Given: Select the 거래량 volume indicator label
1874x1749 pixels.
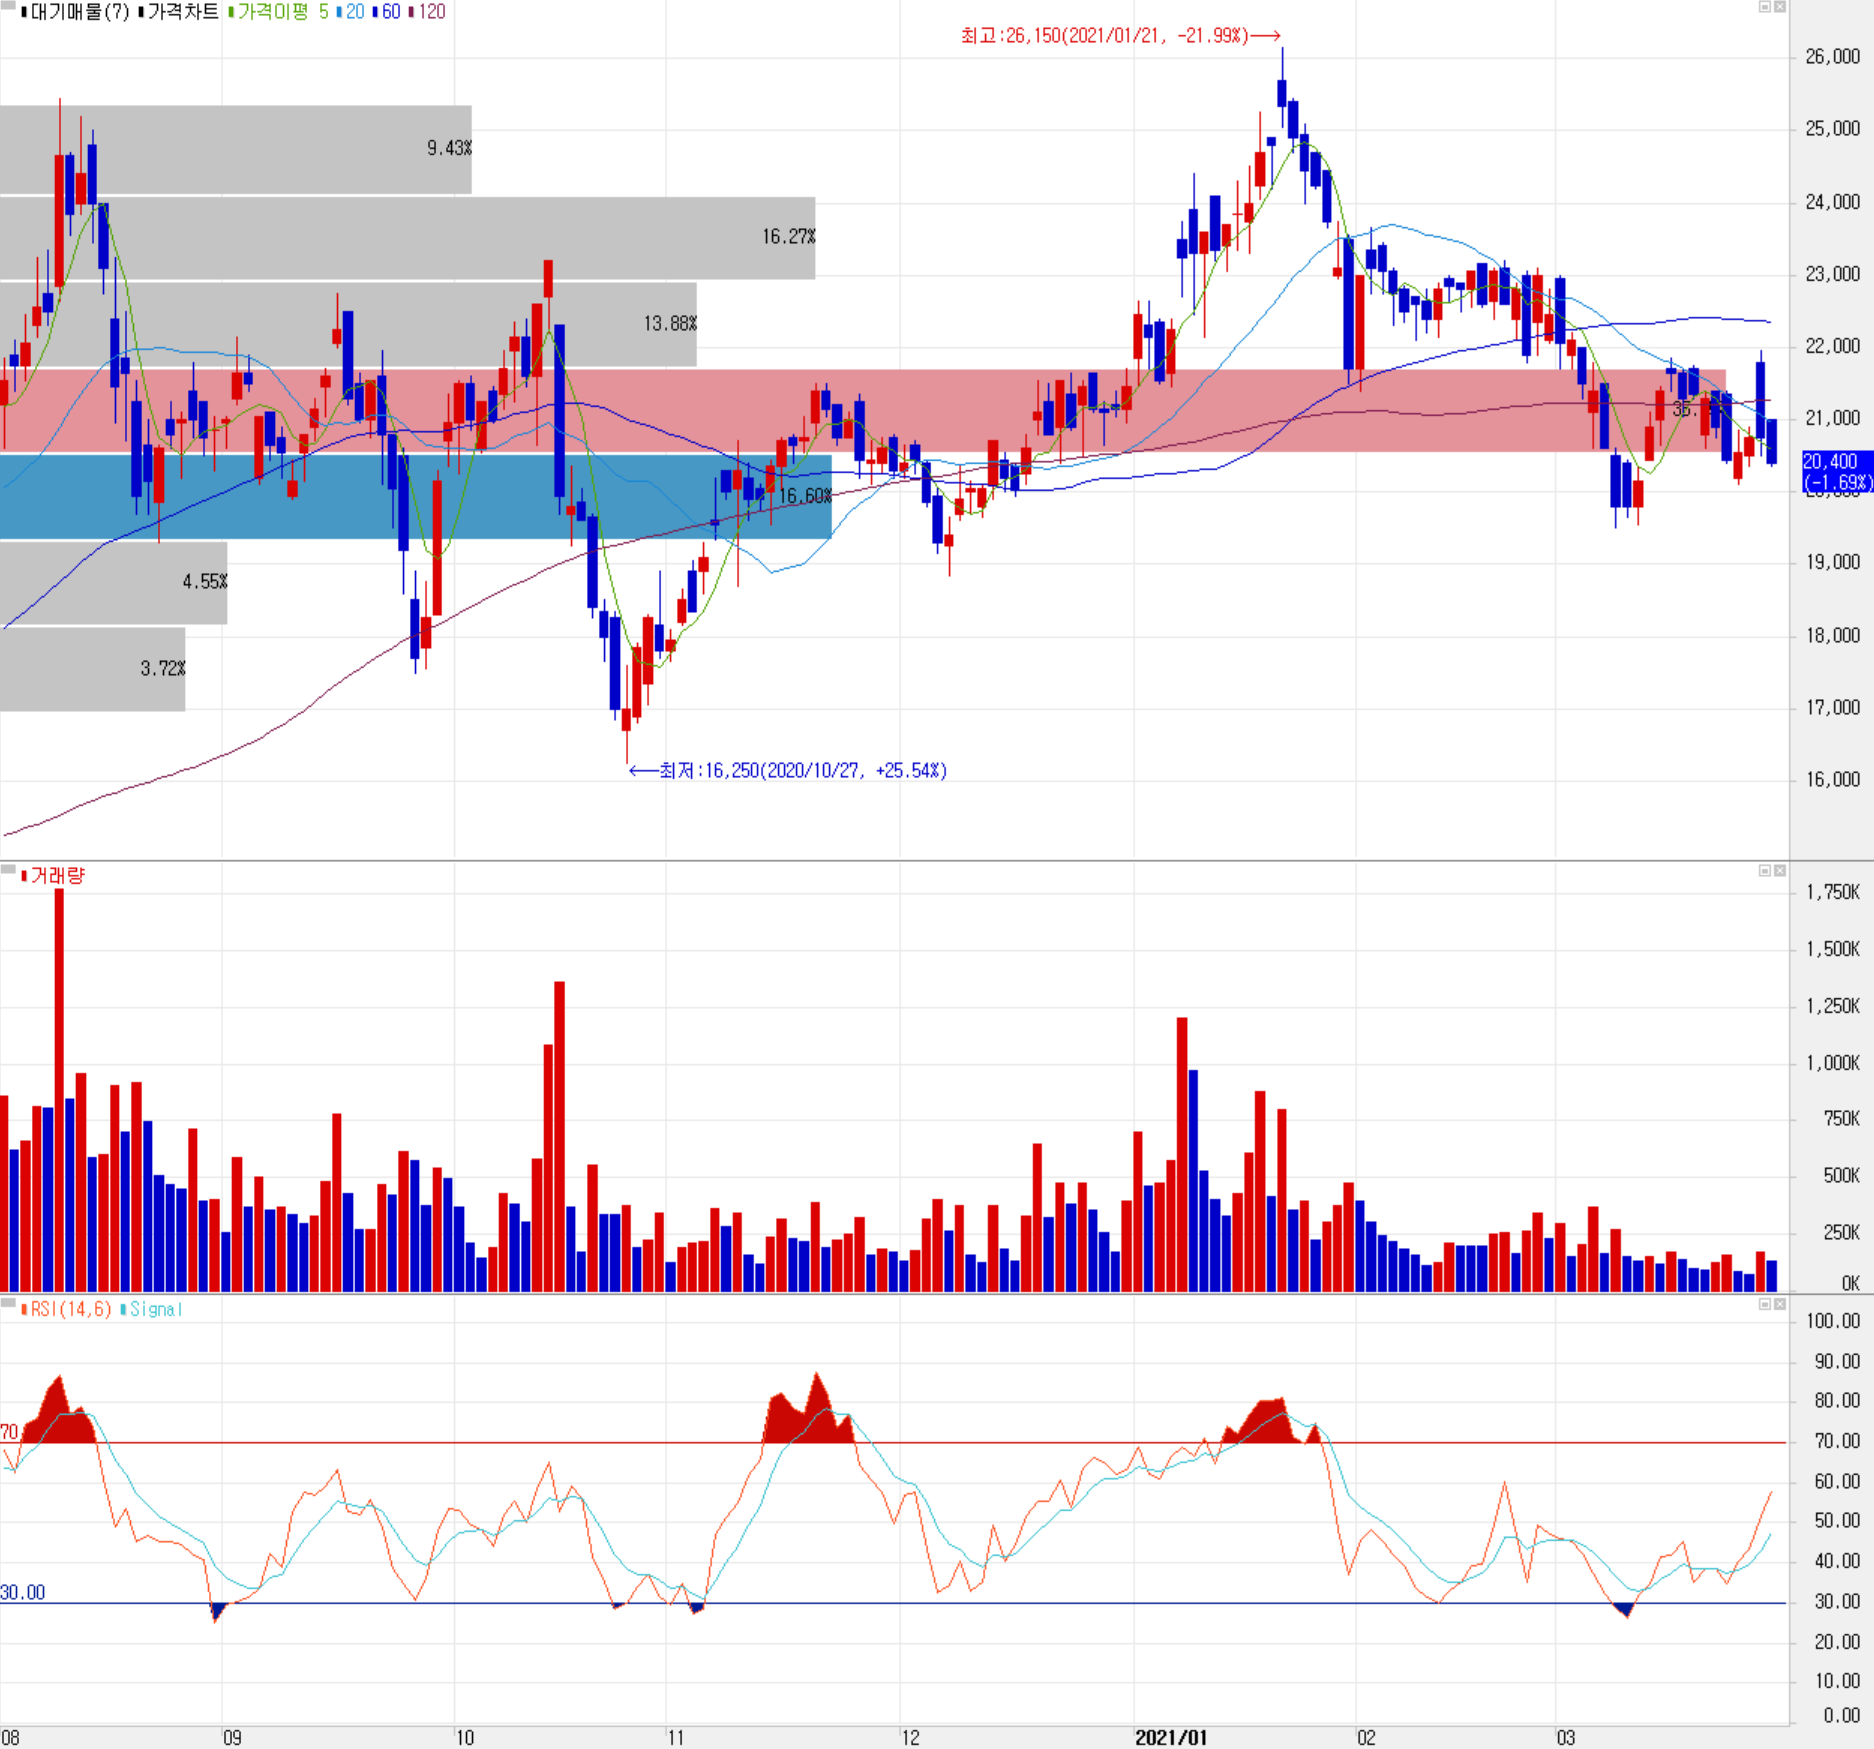Looking at the screenshot, I should coord(54,876).
